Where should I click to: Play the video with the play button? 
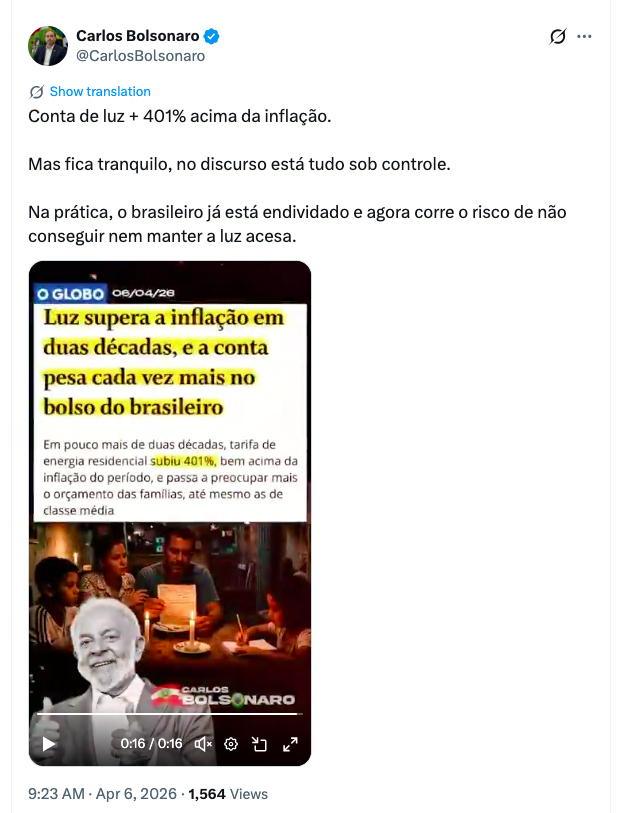coord(49,744)
